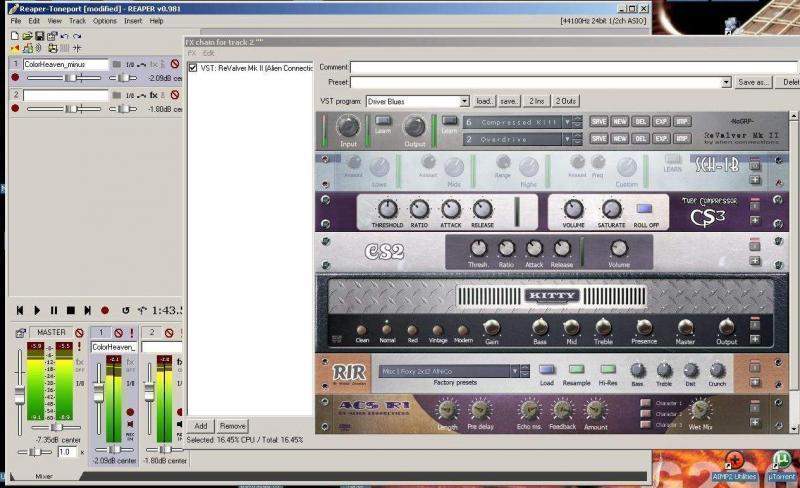Open the RIR factory presets dropdown
This screenshot has height=488, width=800.
pos(521,371)
